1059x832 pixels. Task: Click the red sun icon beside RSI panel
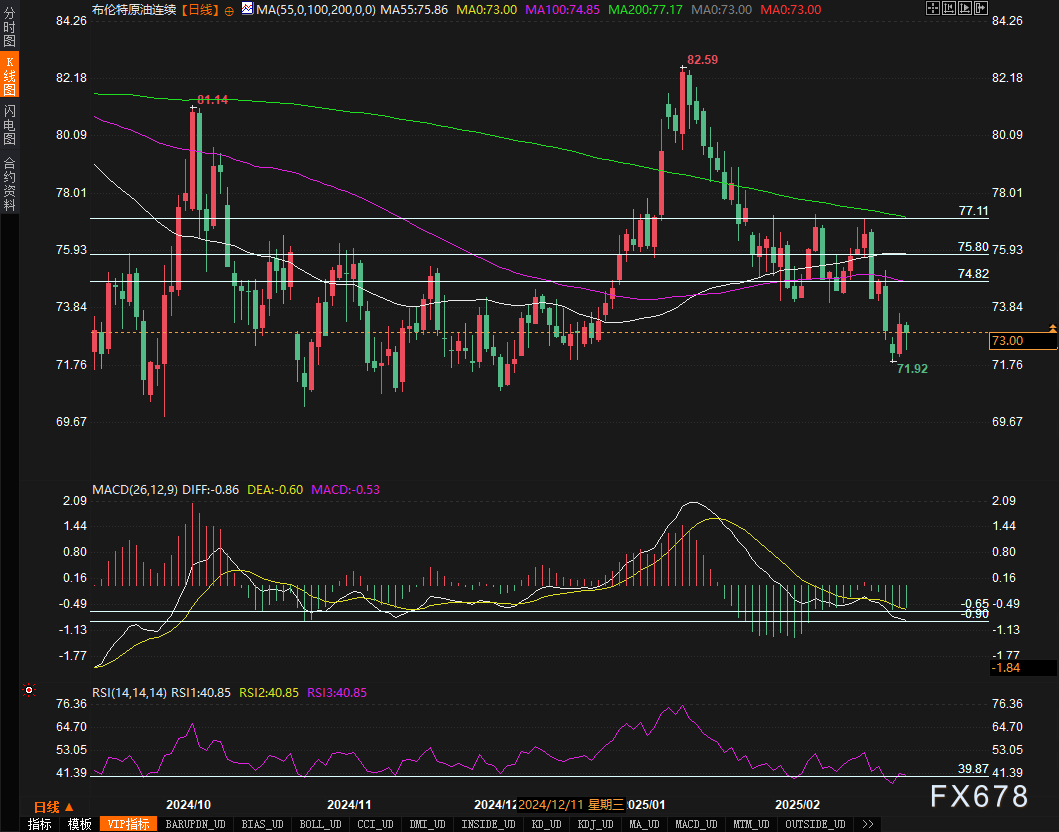click(x=29, y=690)
